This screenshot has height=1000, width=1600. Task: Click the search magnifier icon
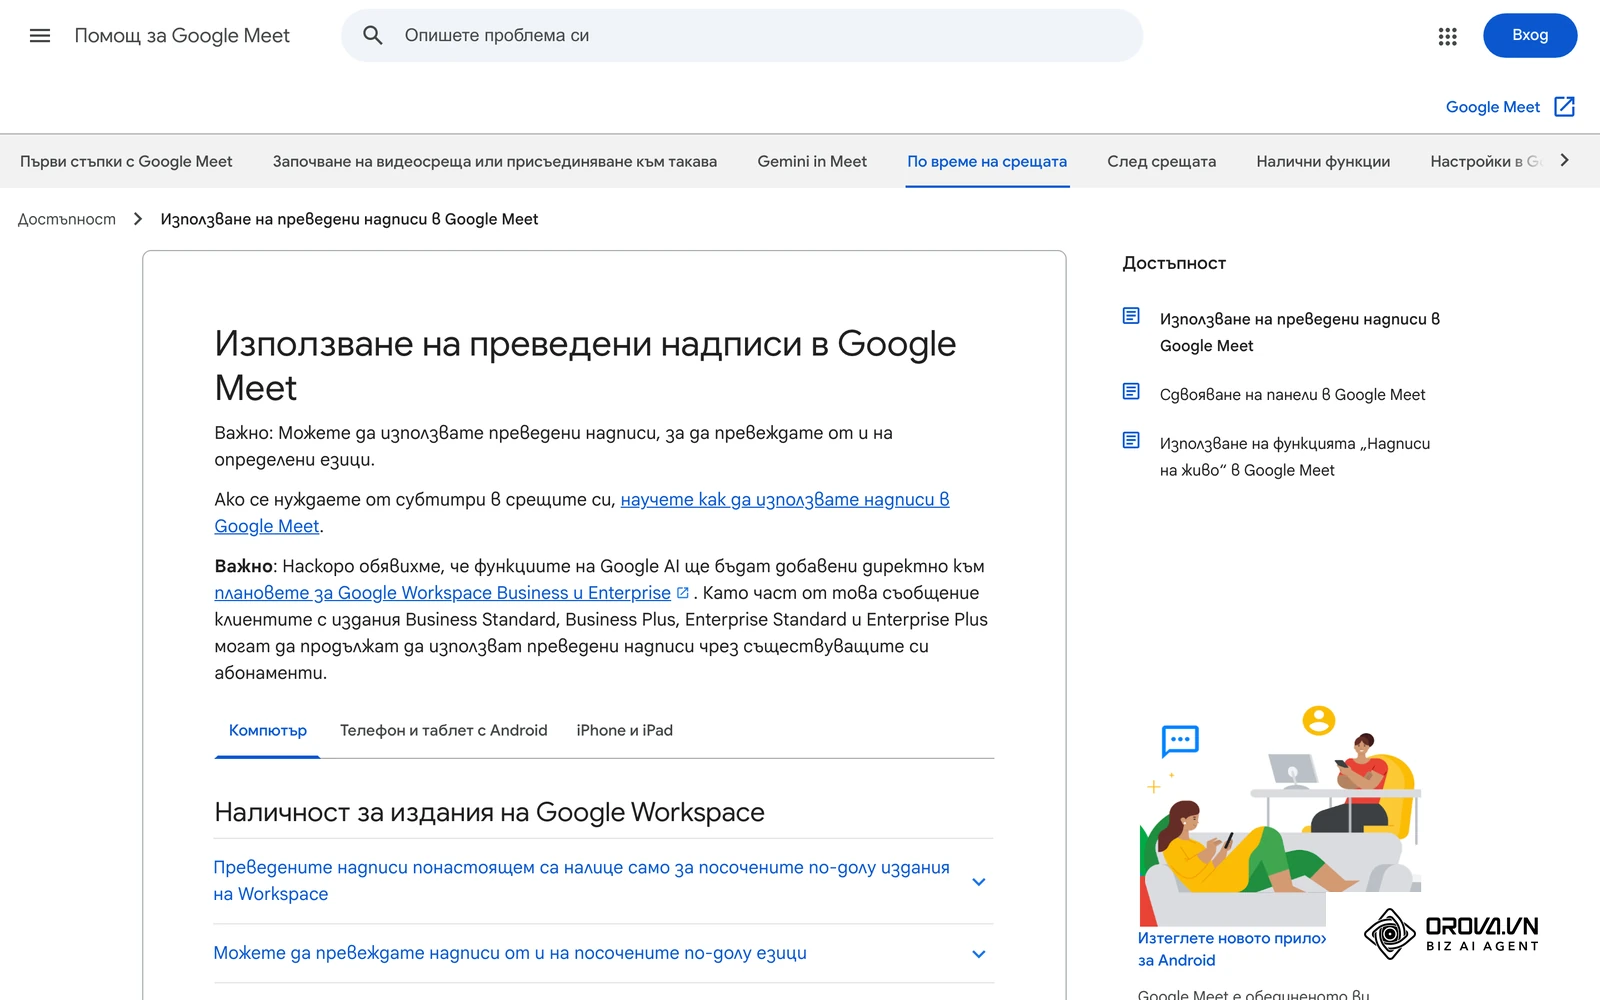click(x=373, y=36)
